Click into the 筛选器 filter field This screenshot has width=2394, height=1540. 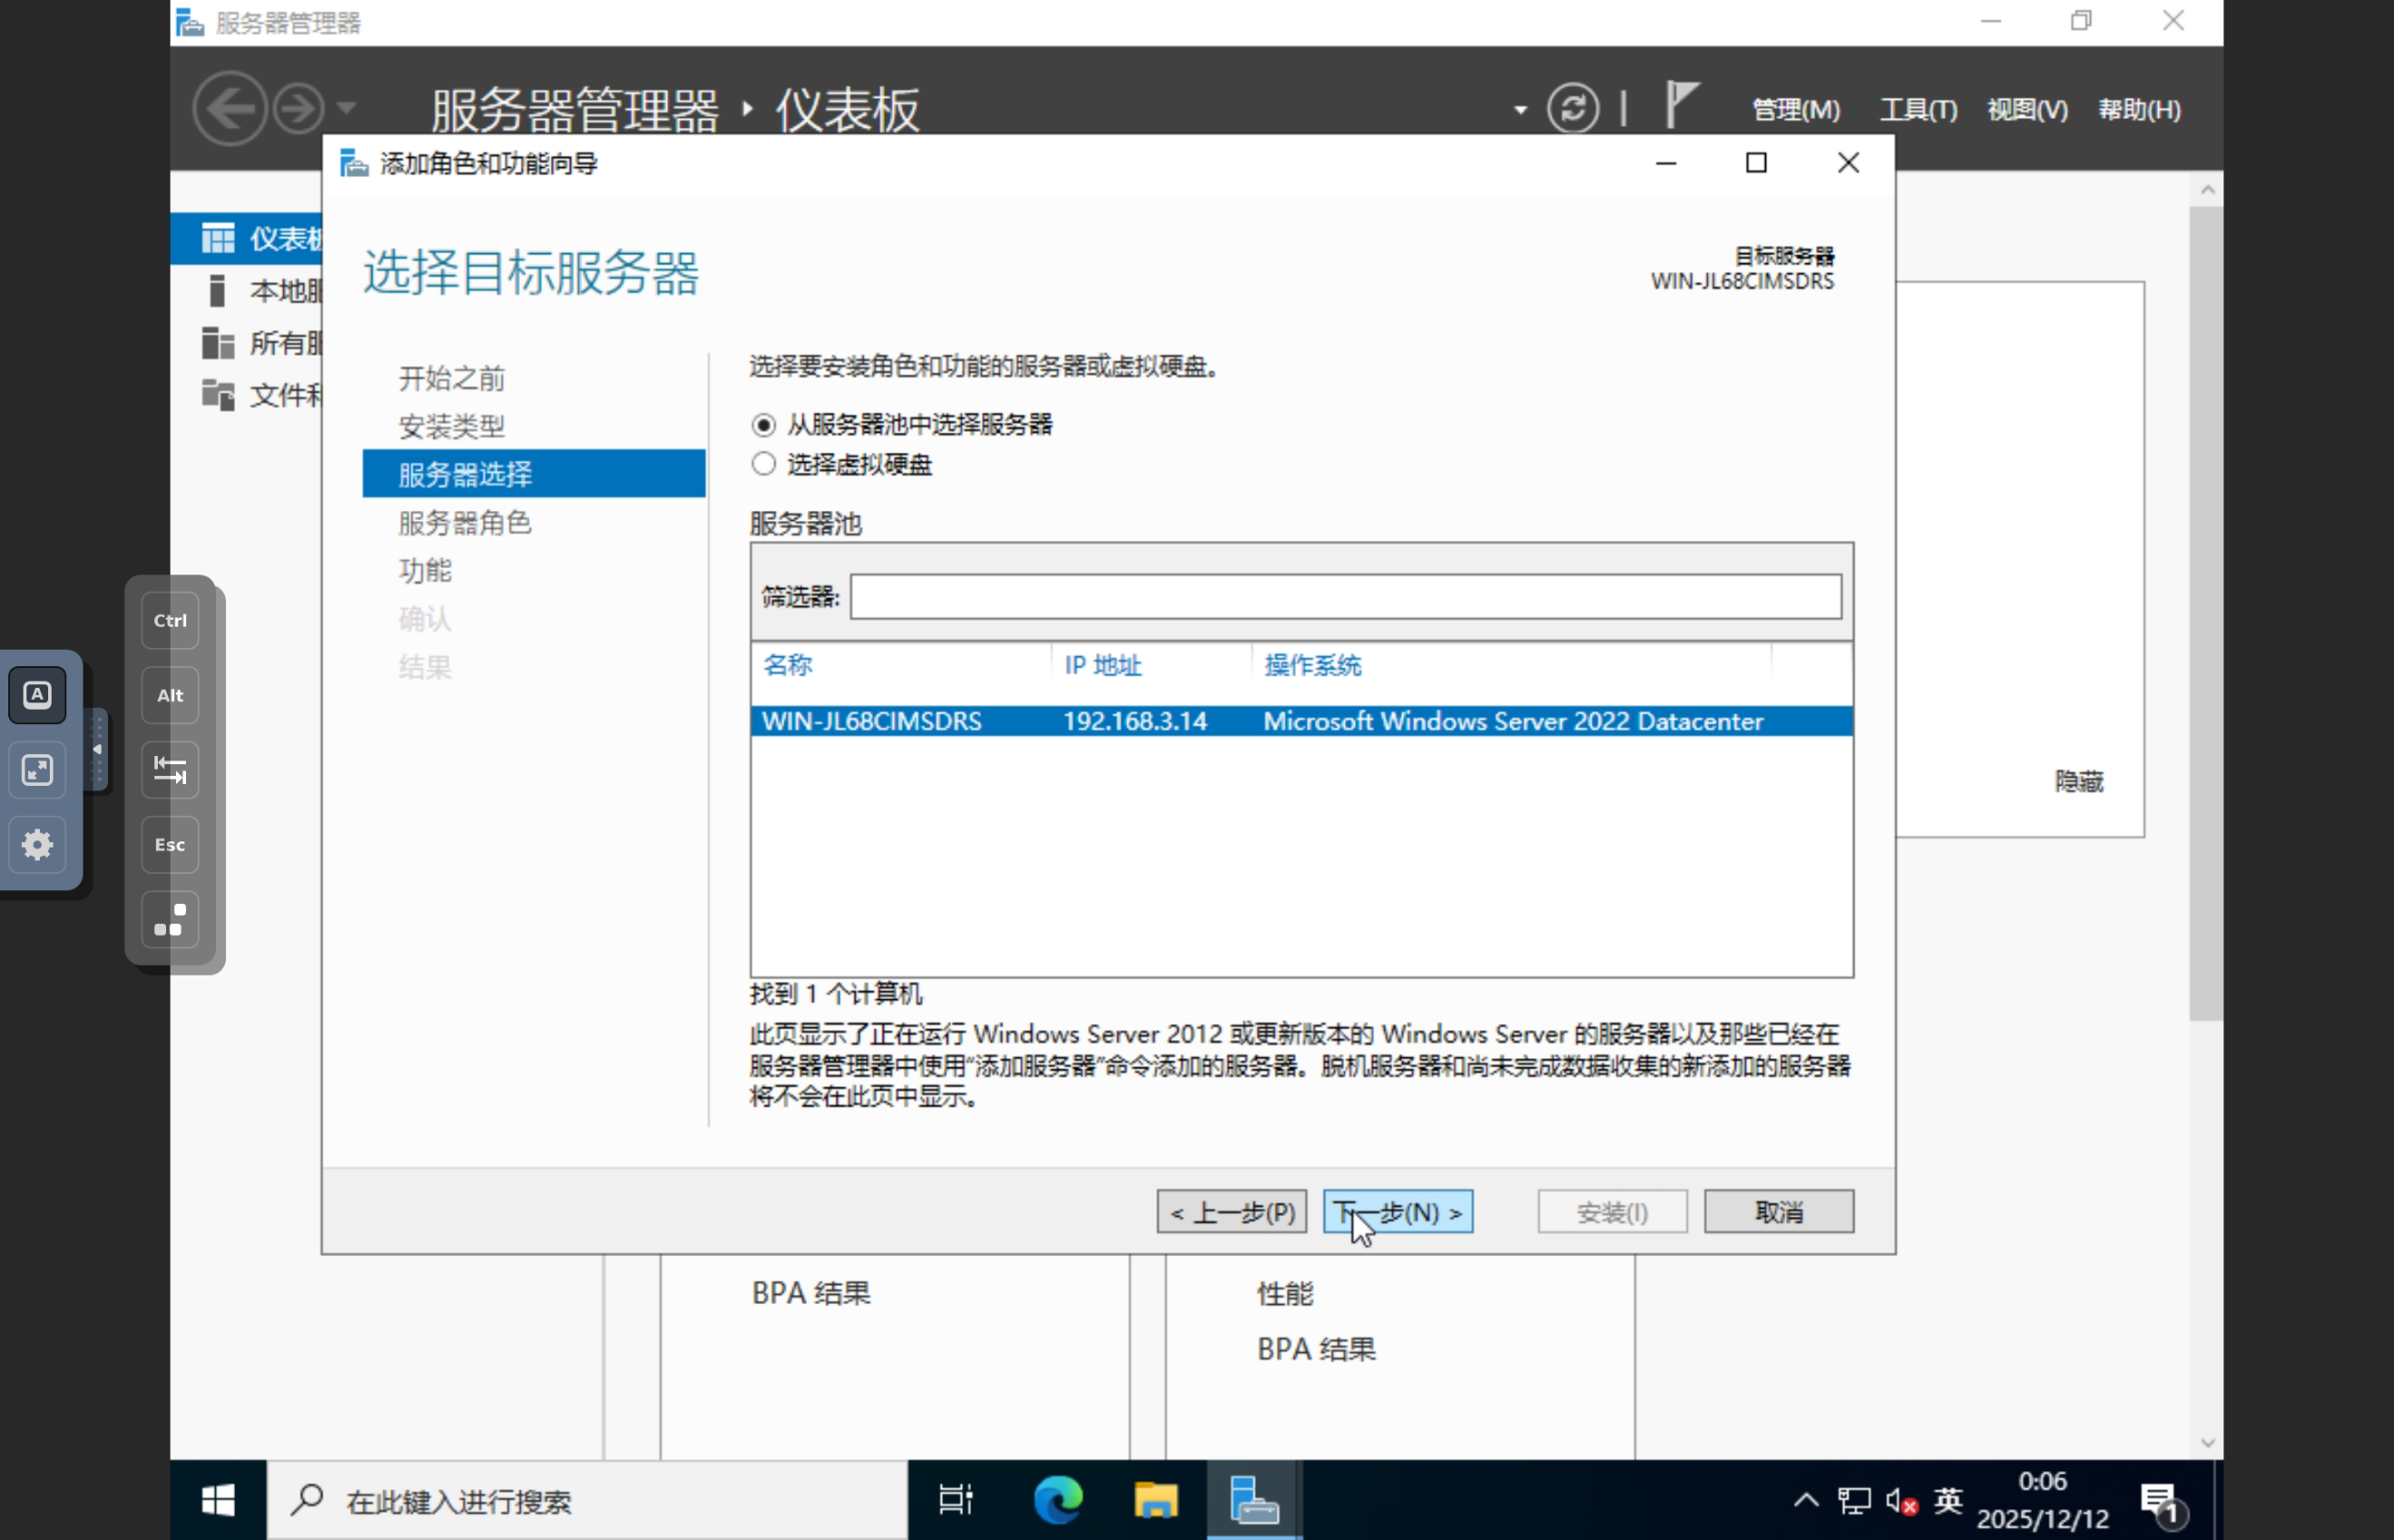coord(1345,596)
